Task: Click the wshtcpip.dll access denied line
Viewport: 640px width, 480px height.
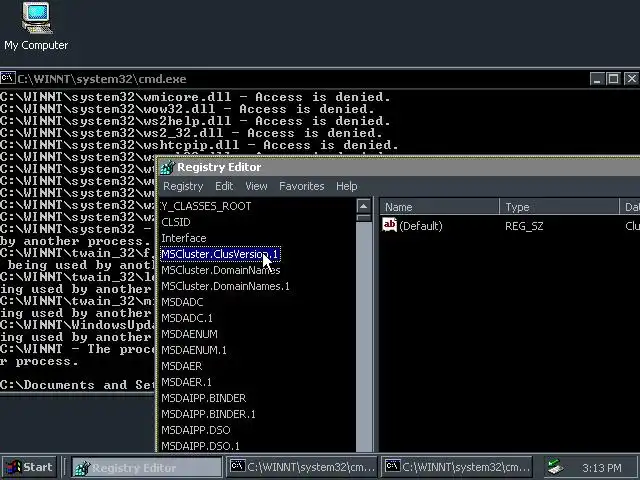Action: tap(199, 145)
